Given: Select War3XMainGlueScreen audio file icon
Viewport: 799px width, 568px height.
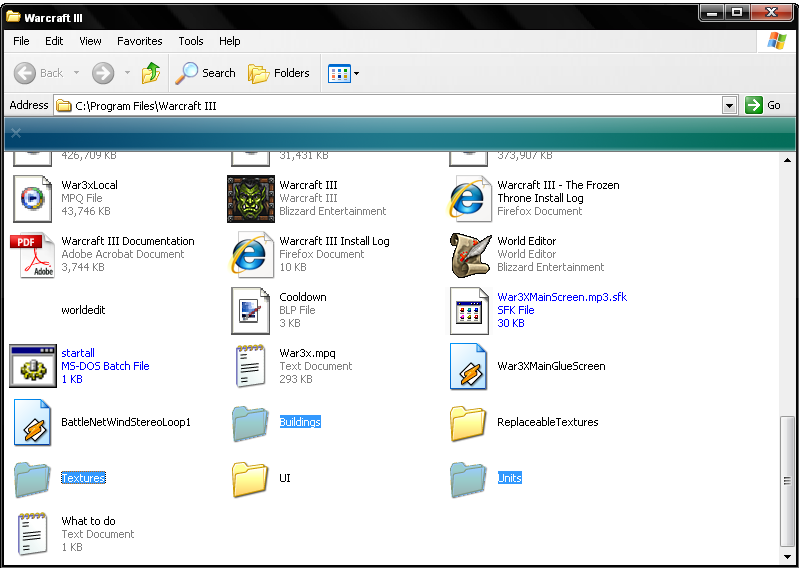Looking at the screenshot, I should (468, 366).
